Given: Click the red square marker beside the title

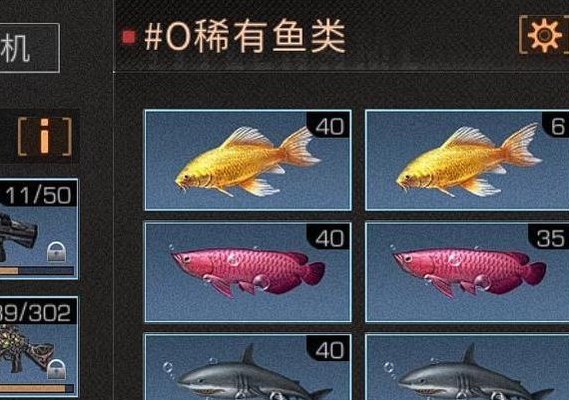Looking at the screenshot, I should click(x=128, y=37).
